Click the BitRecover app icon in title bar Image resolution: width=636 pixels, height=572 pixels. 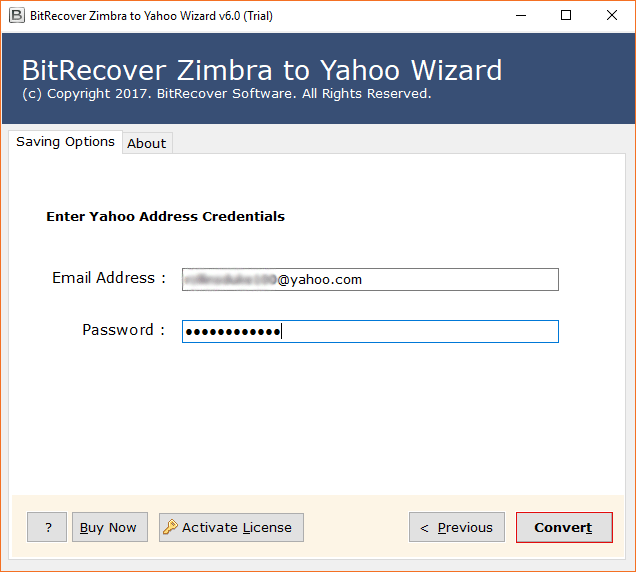click(x=16, y=15)
